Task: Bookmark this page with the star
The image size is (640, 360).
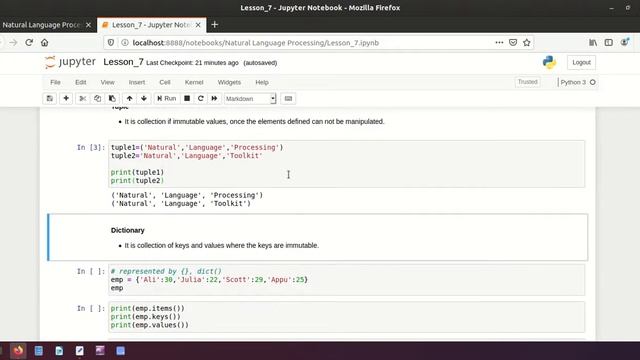Action: coord(527,42)
